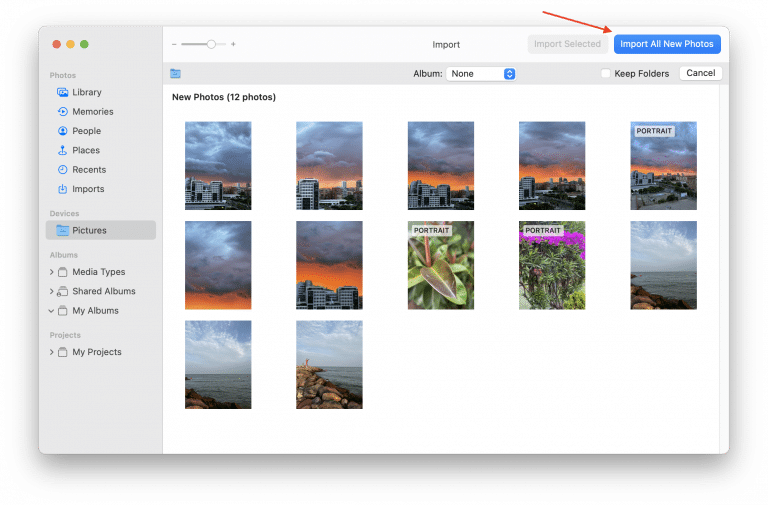Viewport: 768px width, 505px height.
Task: Click the My Projects folder icon
Action: (62, 352)
